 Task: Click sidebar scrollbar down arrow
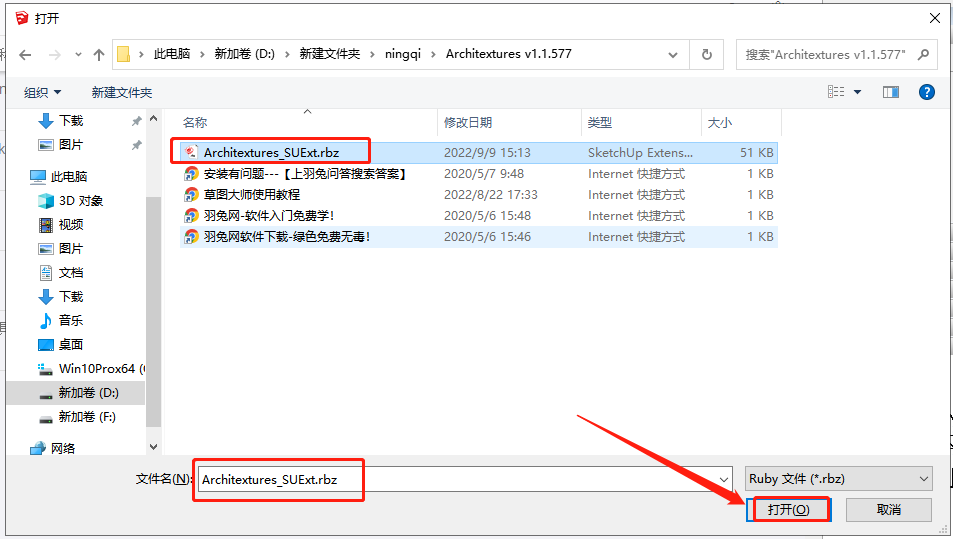pyautogui.click(x=153, y=447)
